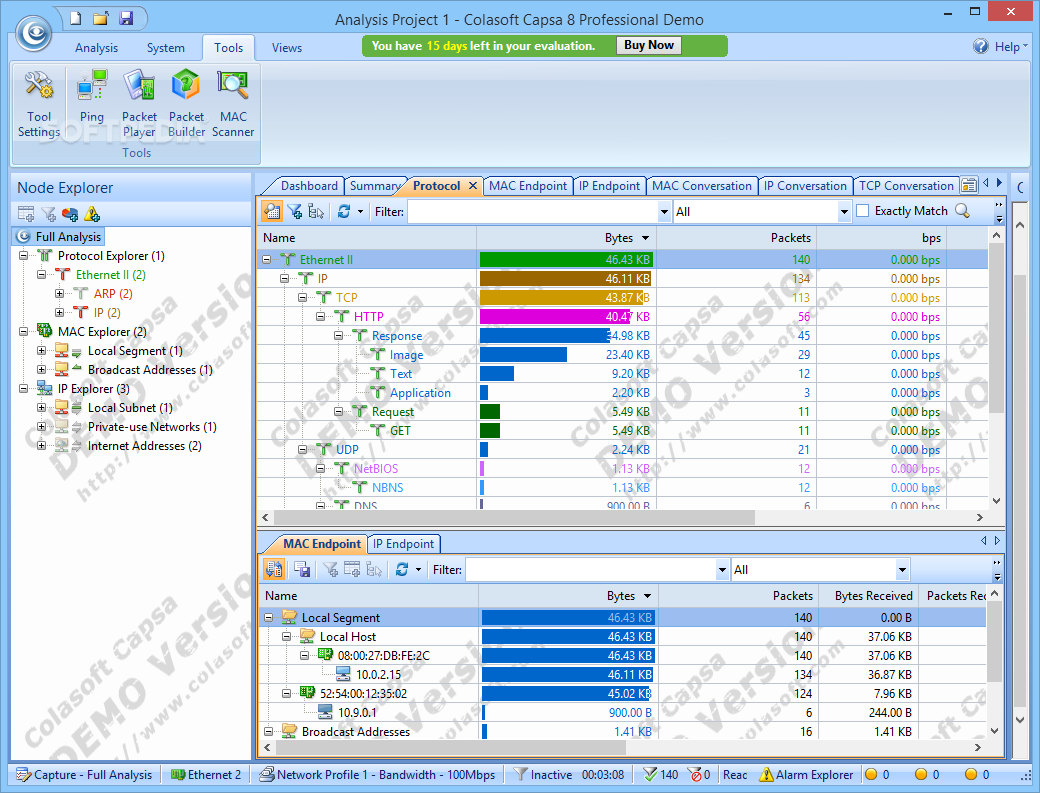Expand Internet Addresses (2) node
This screenshot has width=1040, height=793.
coord(42,446)
